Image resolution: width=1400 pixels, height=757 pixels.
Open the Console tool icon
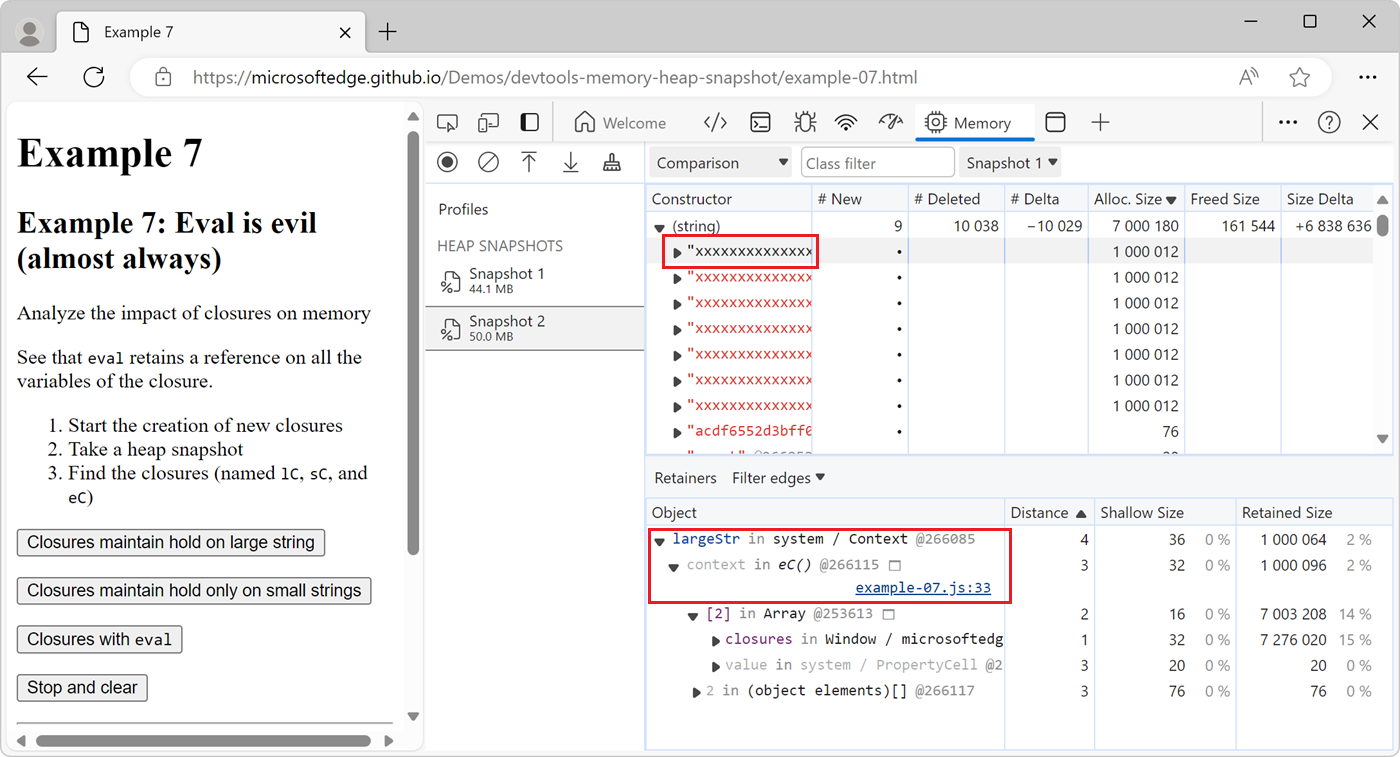[x=761, y=123]
